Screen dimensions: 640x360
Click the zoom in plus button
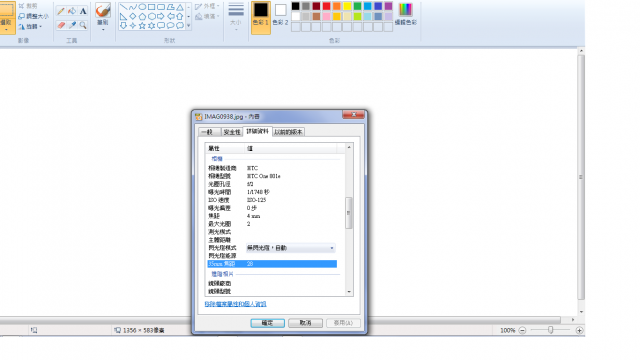[579, 330]
